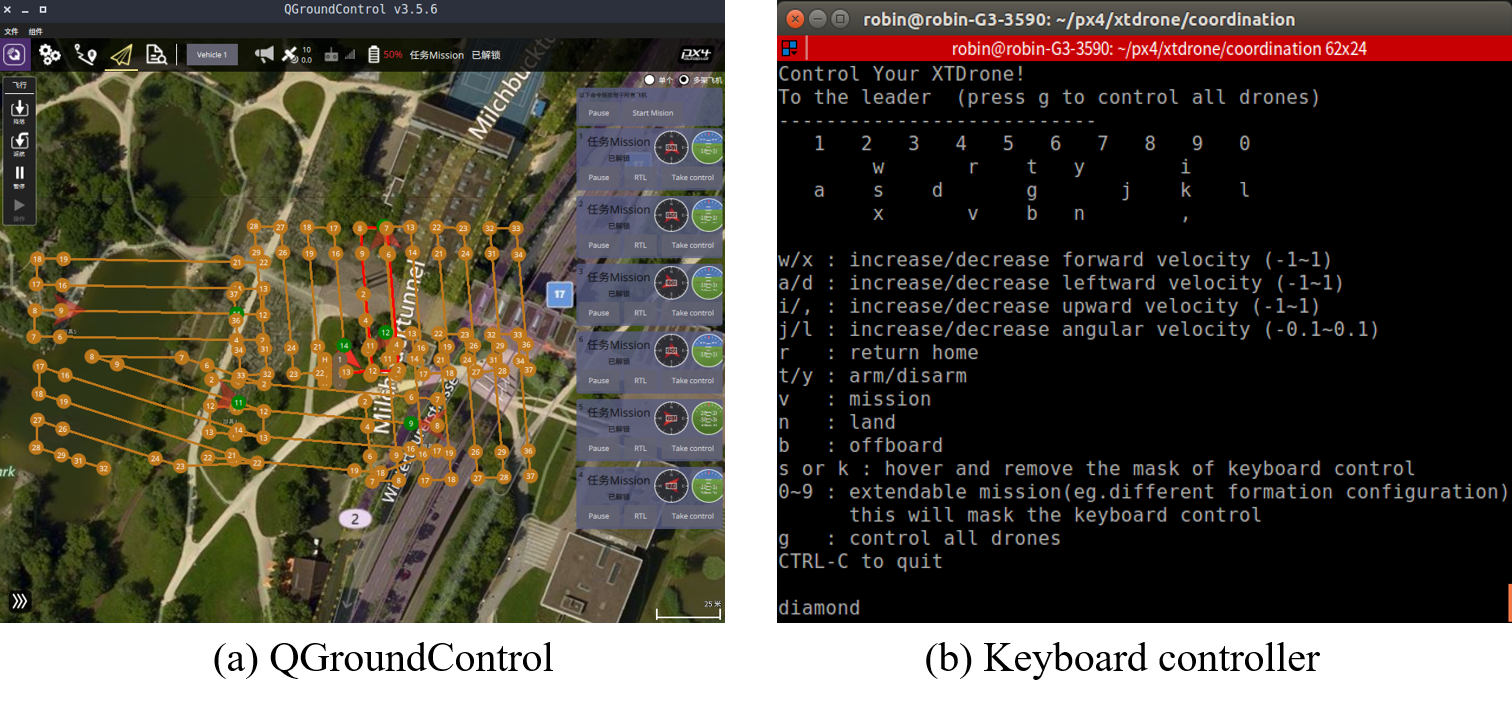Open Vehicle Setup gears icon
This screenshot has width=1512, height=706.
tap(50, 55)
